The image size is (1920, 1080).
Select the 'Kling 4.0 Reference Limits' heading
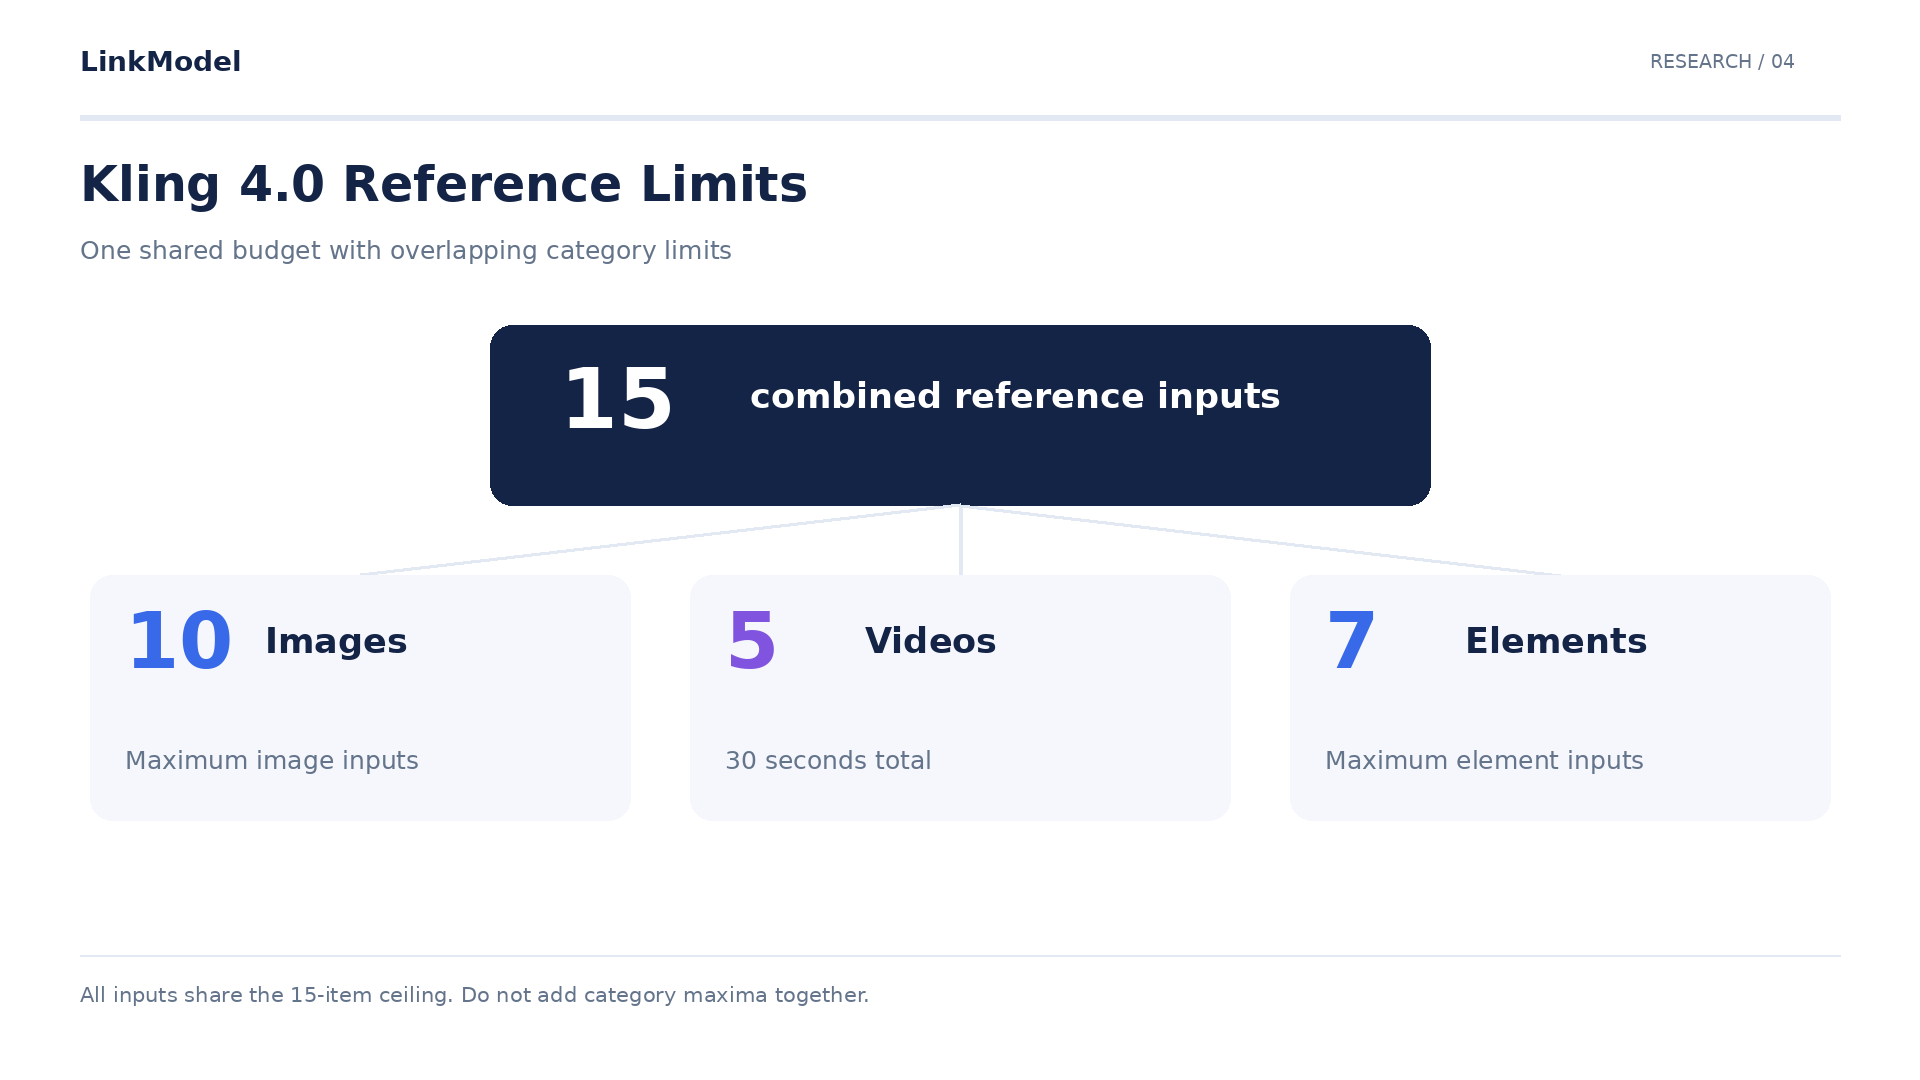click(x=443, y=185)
